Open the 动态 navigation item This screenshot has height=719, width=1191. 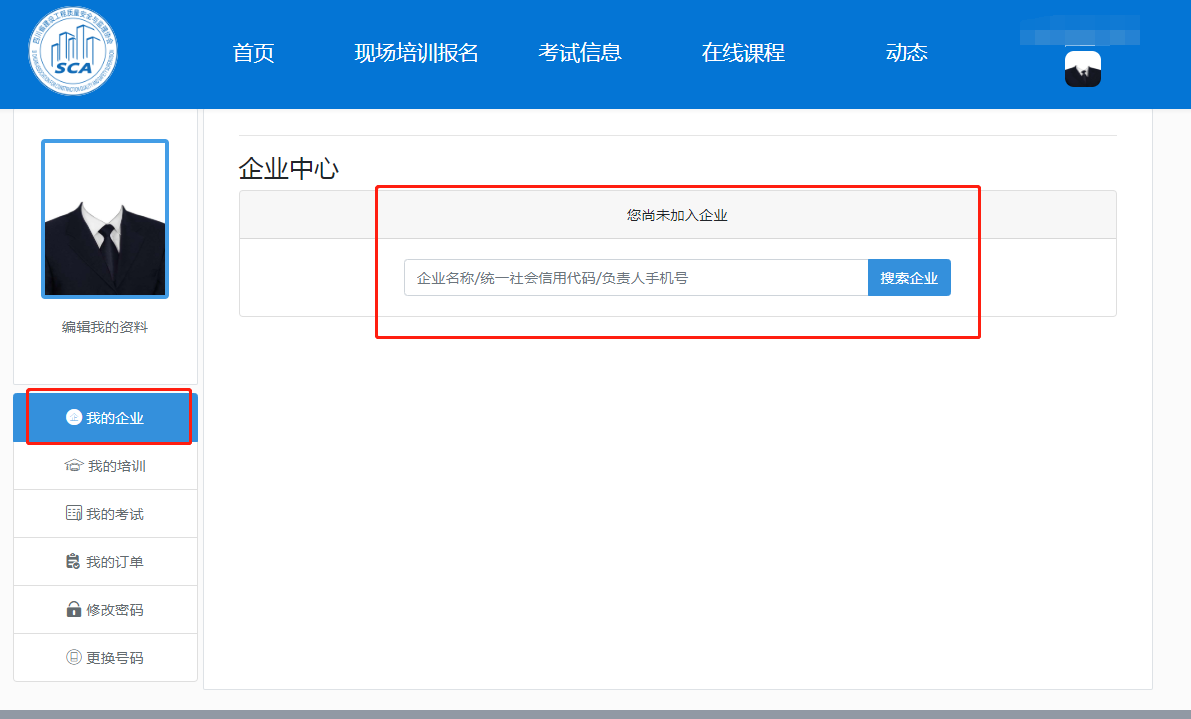point(906,53)
